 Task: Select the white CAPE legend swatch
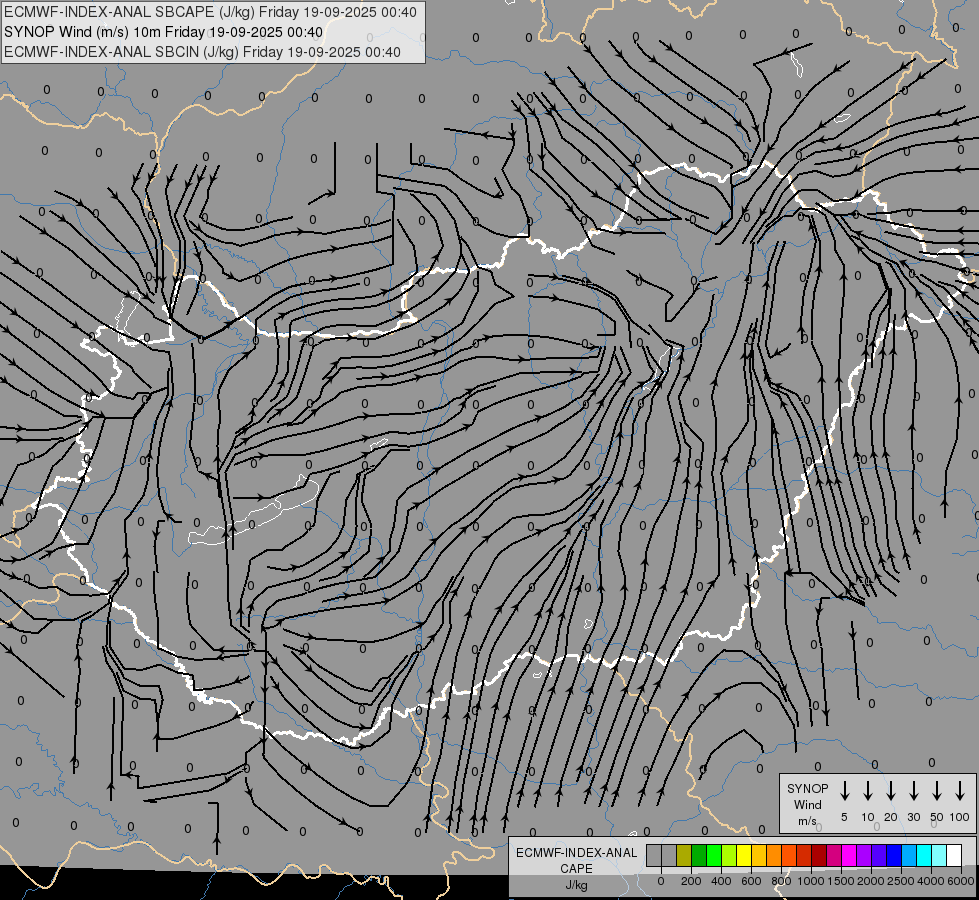click(x=953, y=855)
